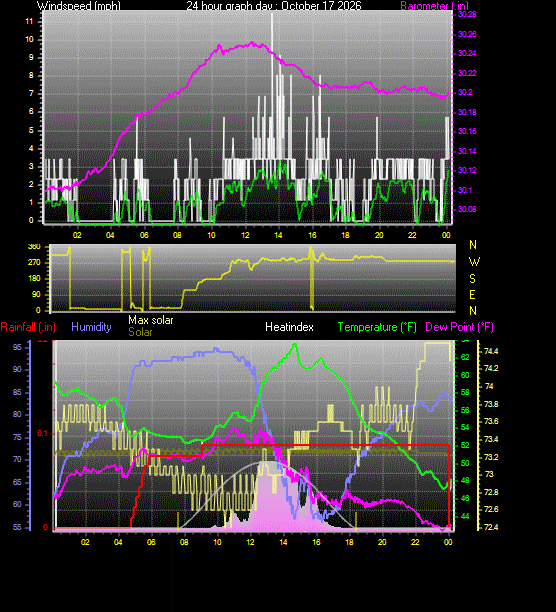Click the "30.1" barometer axis value
The image size is (556, 612).
tap(465, 190)
